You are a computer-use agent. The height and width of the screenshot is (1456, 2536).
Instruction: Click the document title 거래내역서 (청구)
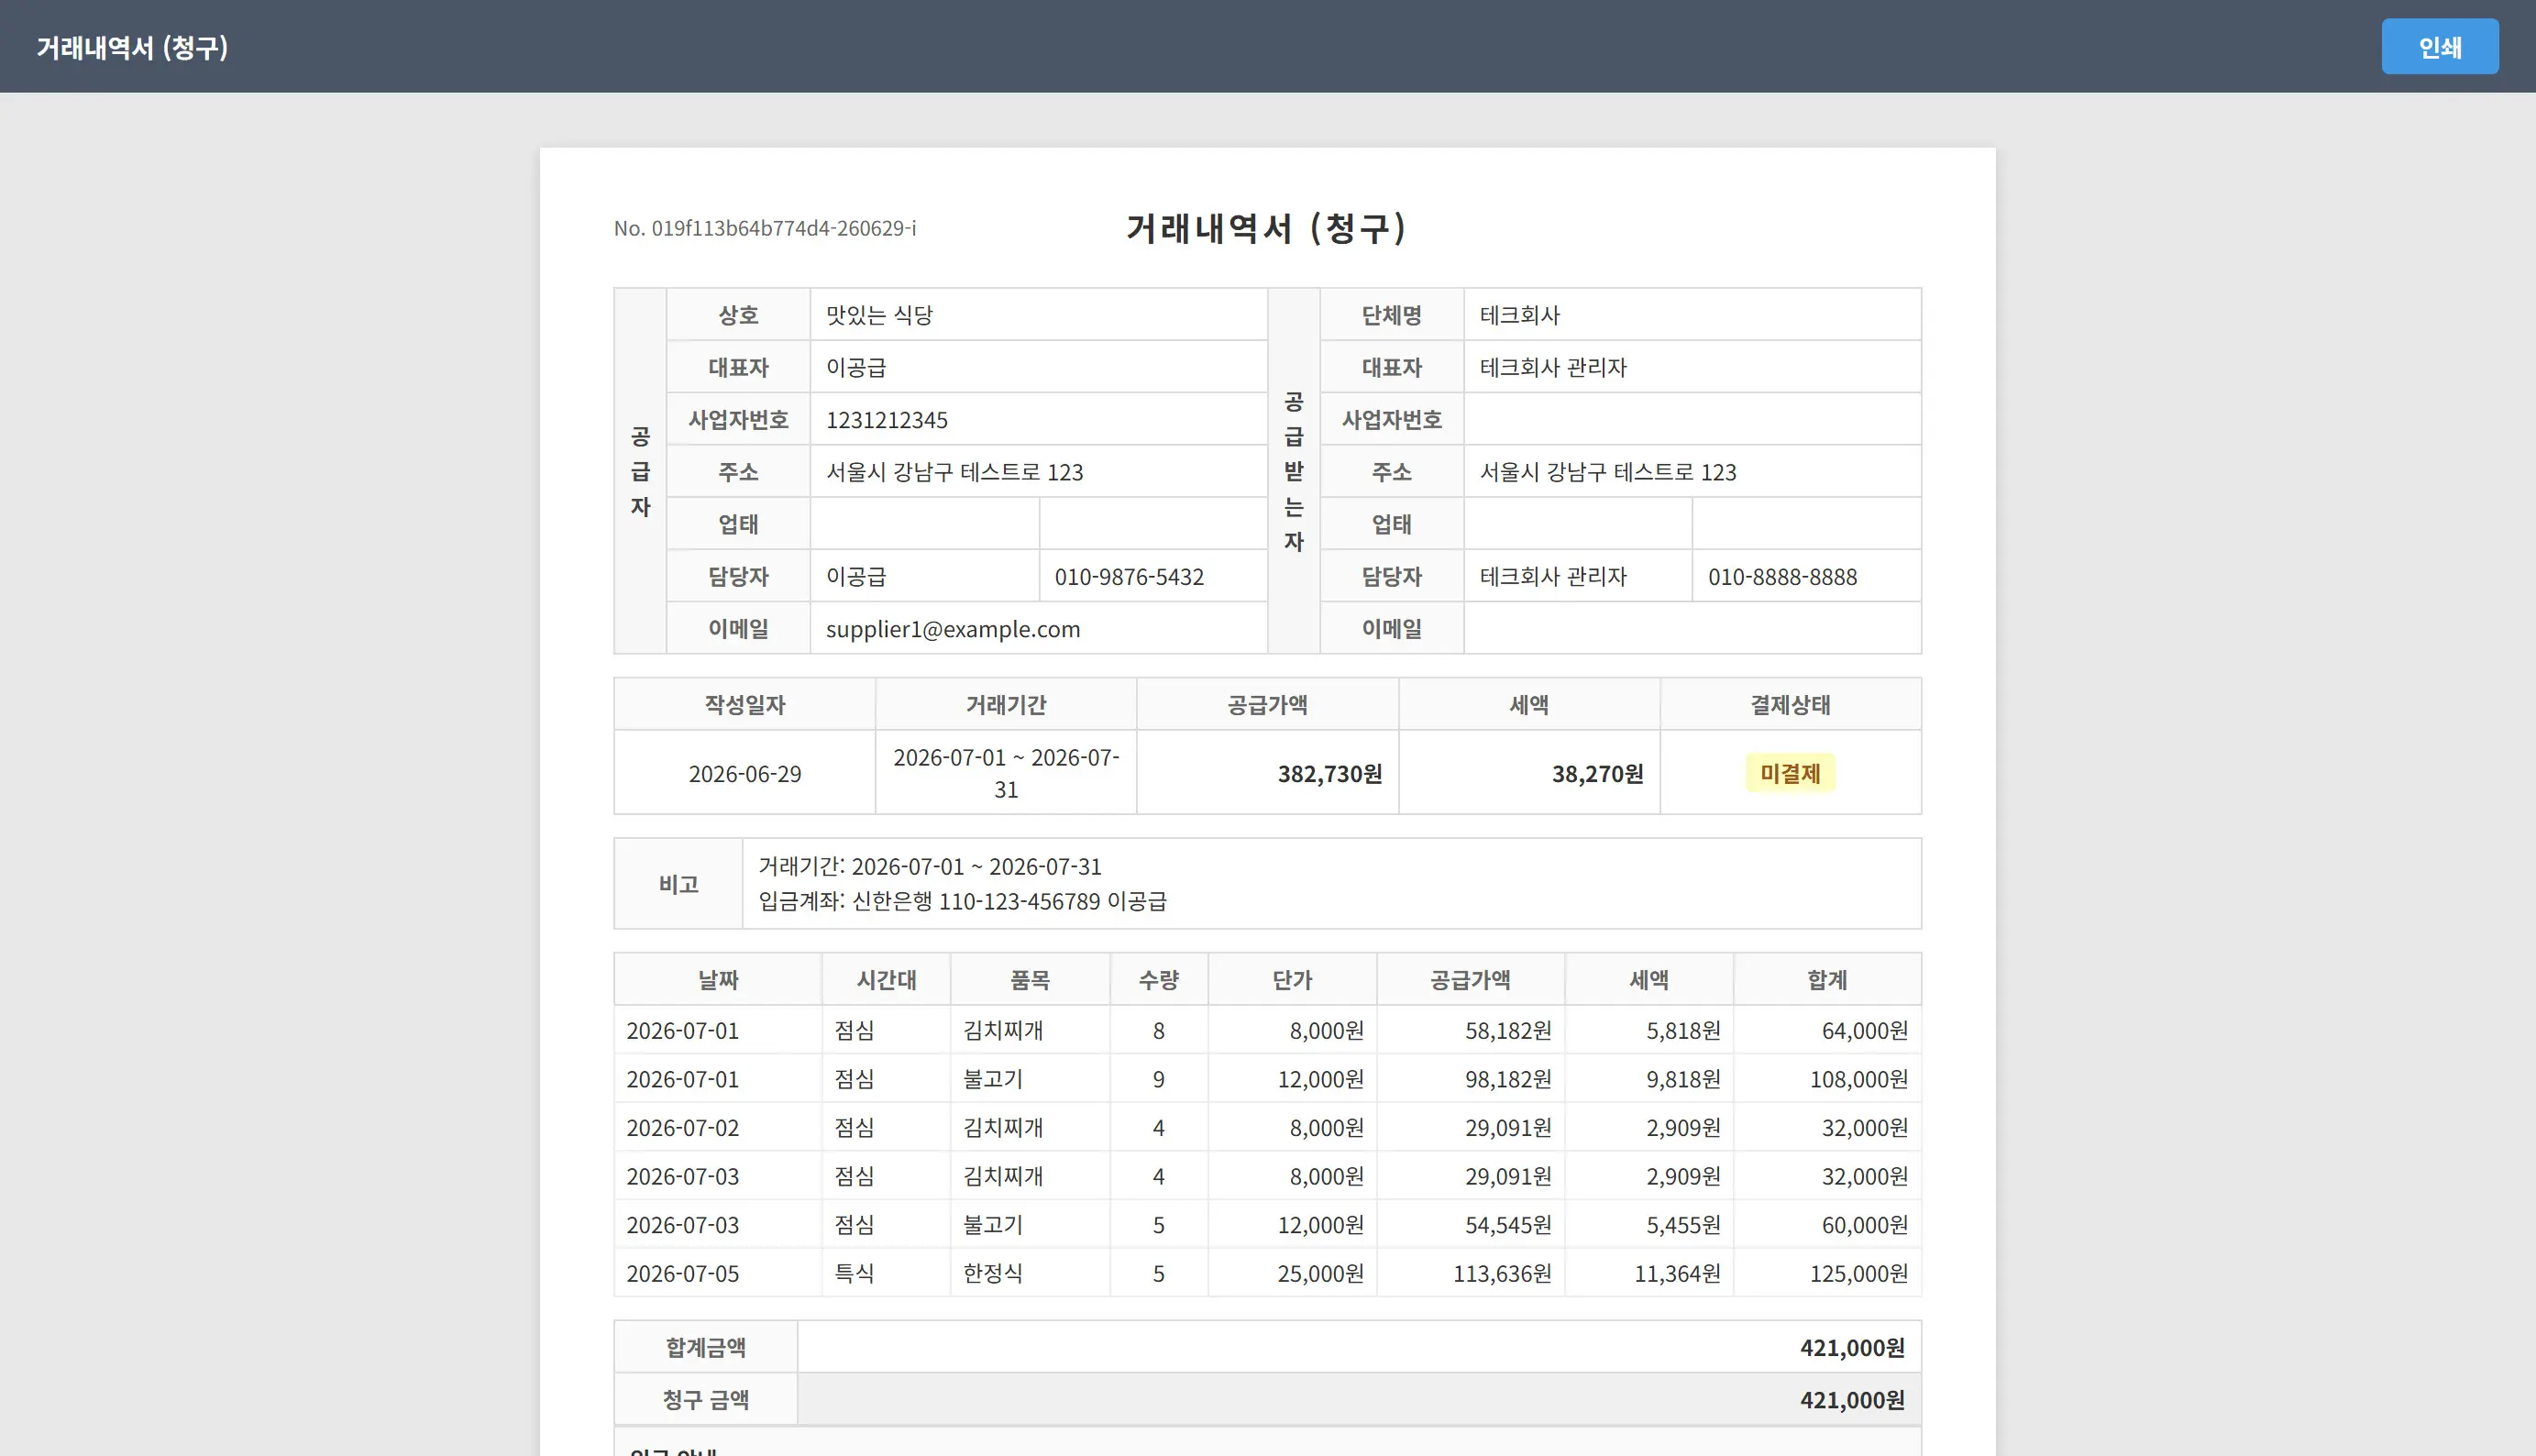coord(1267,228)
